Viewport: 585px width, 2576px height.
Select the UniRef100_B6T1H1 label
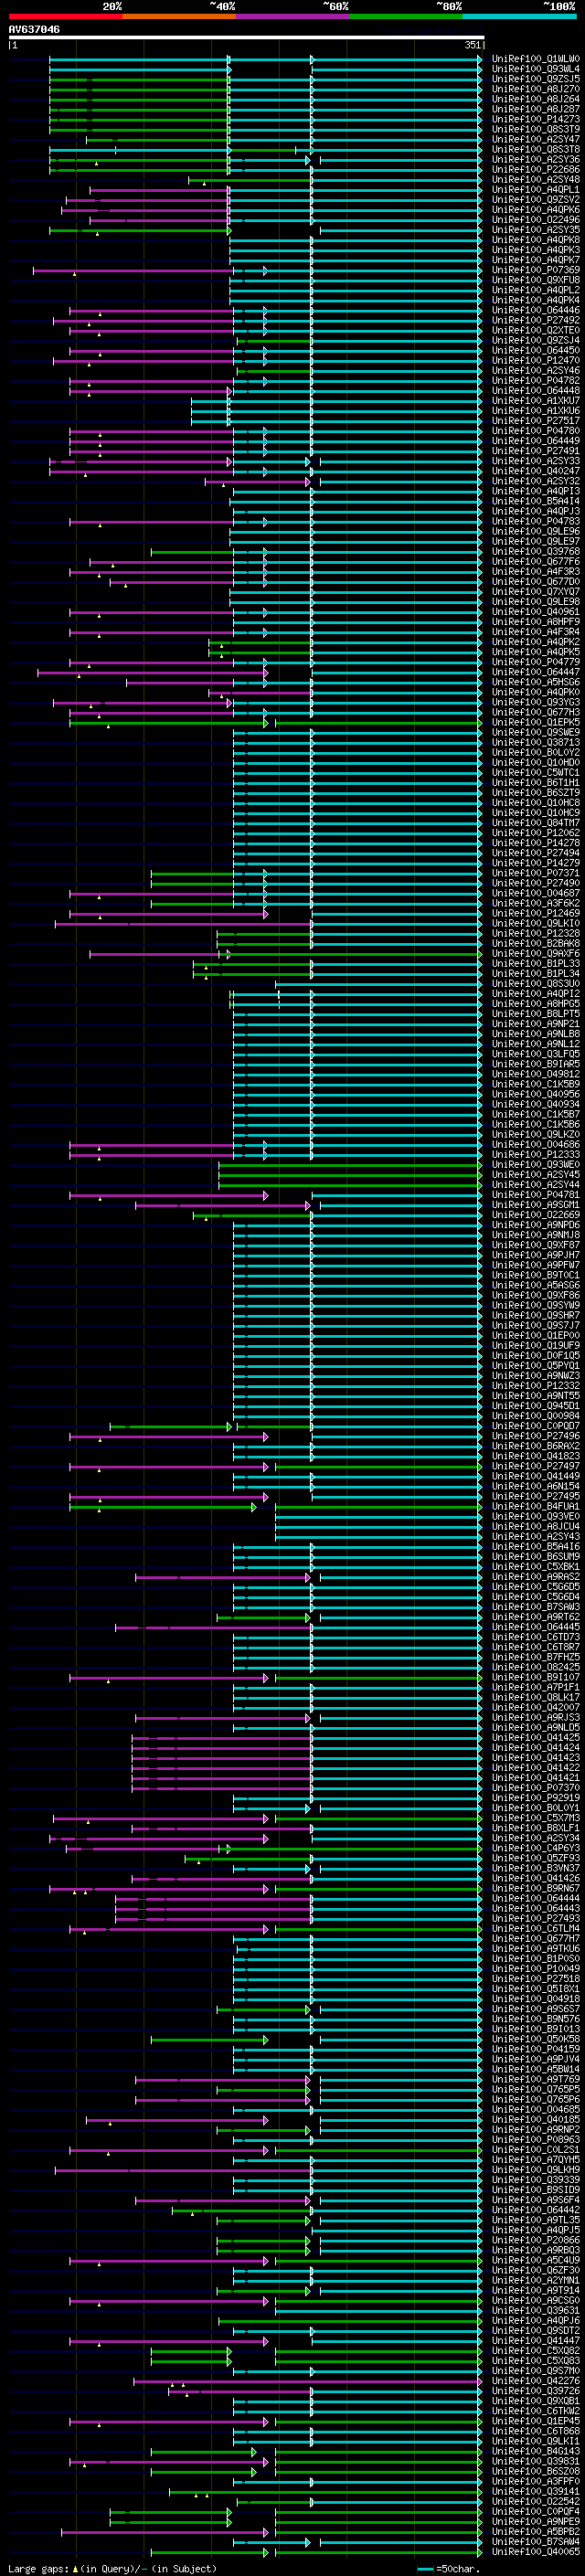tap(536, 783)
